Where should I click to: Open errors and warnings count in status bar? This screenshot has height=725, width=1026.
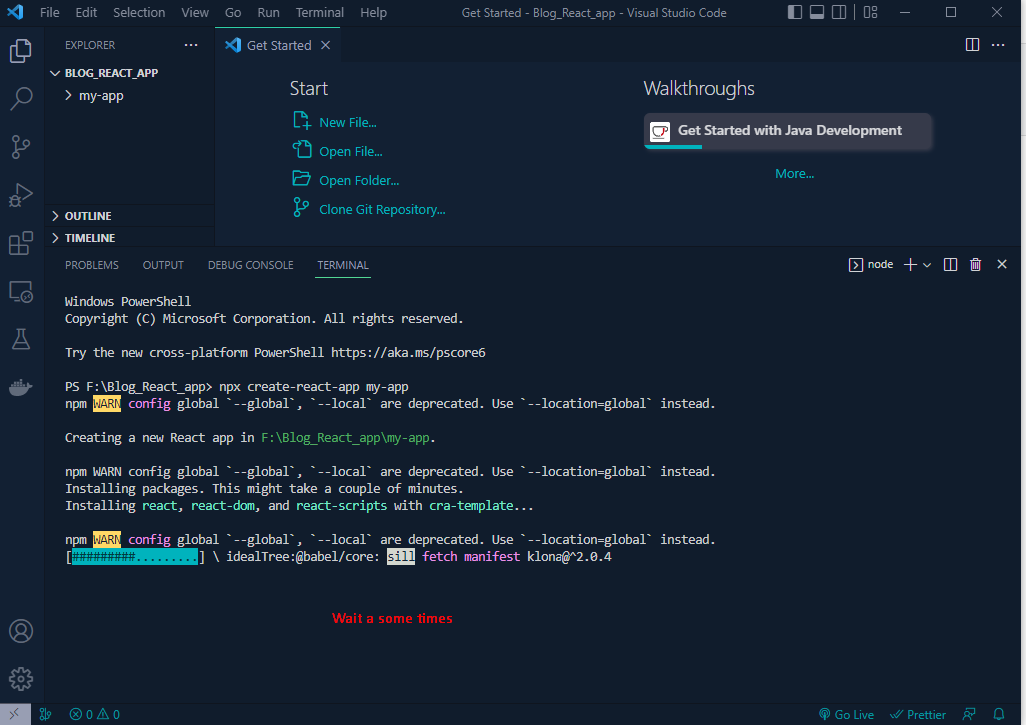(95, 715)
